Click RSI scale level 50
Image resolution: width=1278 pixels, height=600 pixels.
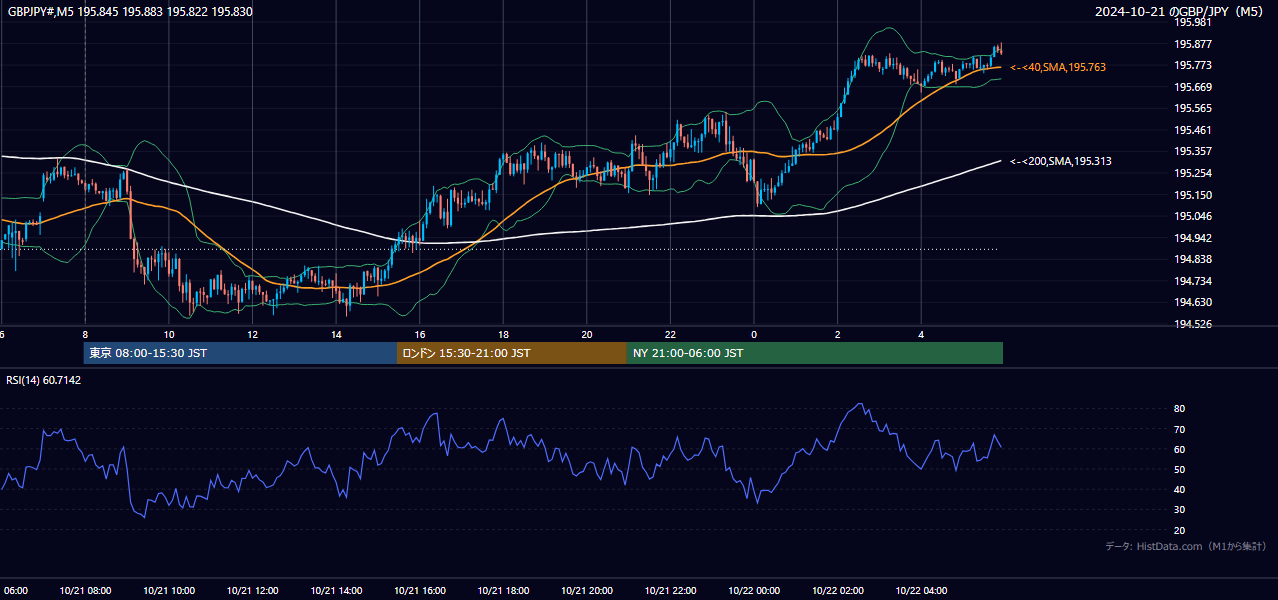tap(1179, 469)
